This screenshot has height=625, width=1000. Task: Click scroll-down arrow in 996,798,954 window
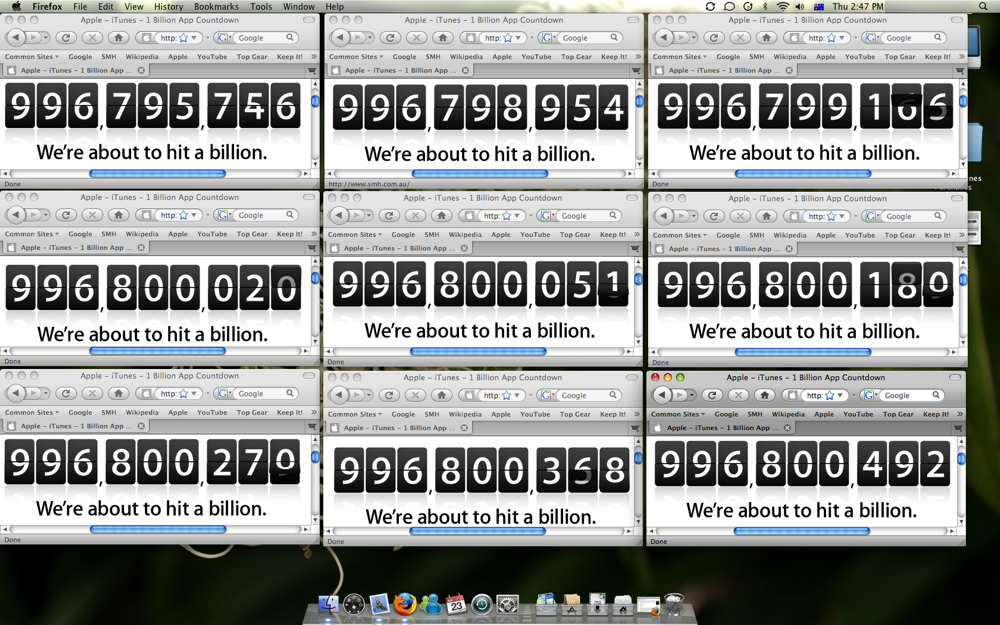[638, 165]
